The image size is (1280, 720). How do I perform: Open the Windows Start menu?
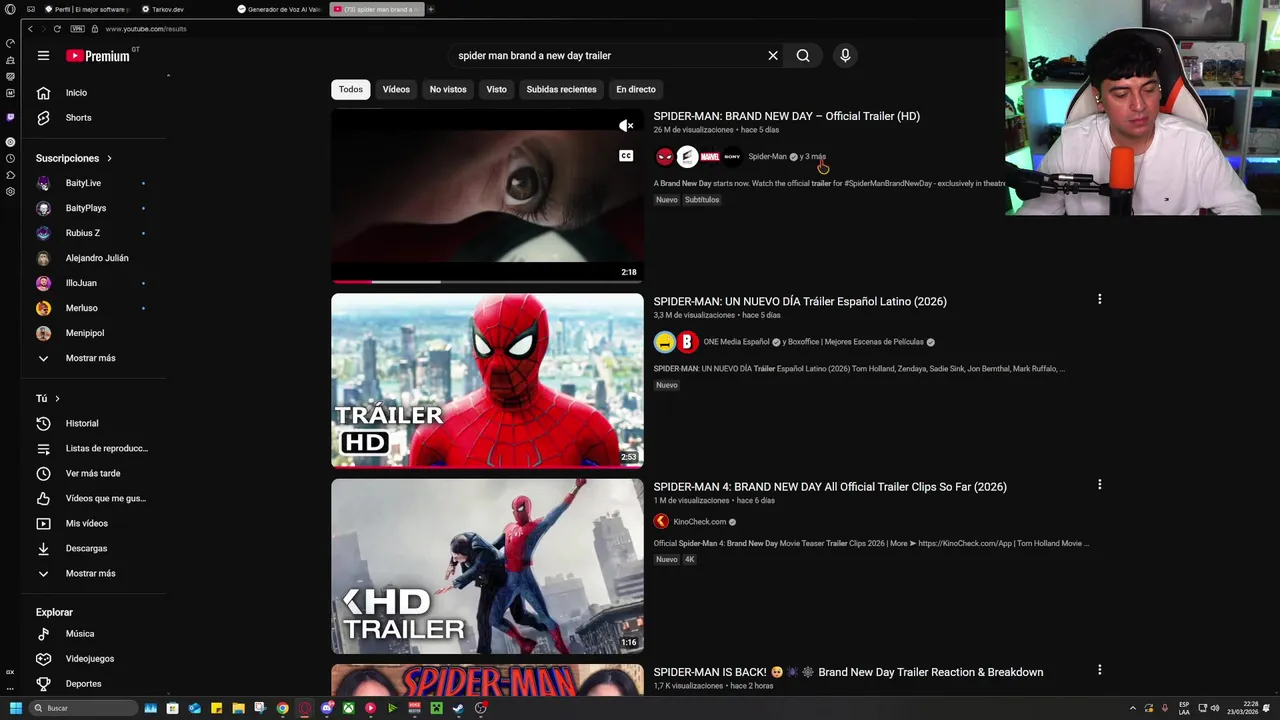point(15,708)
